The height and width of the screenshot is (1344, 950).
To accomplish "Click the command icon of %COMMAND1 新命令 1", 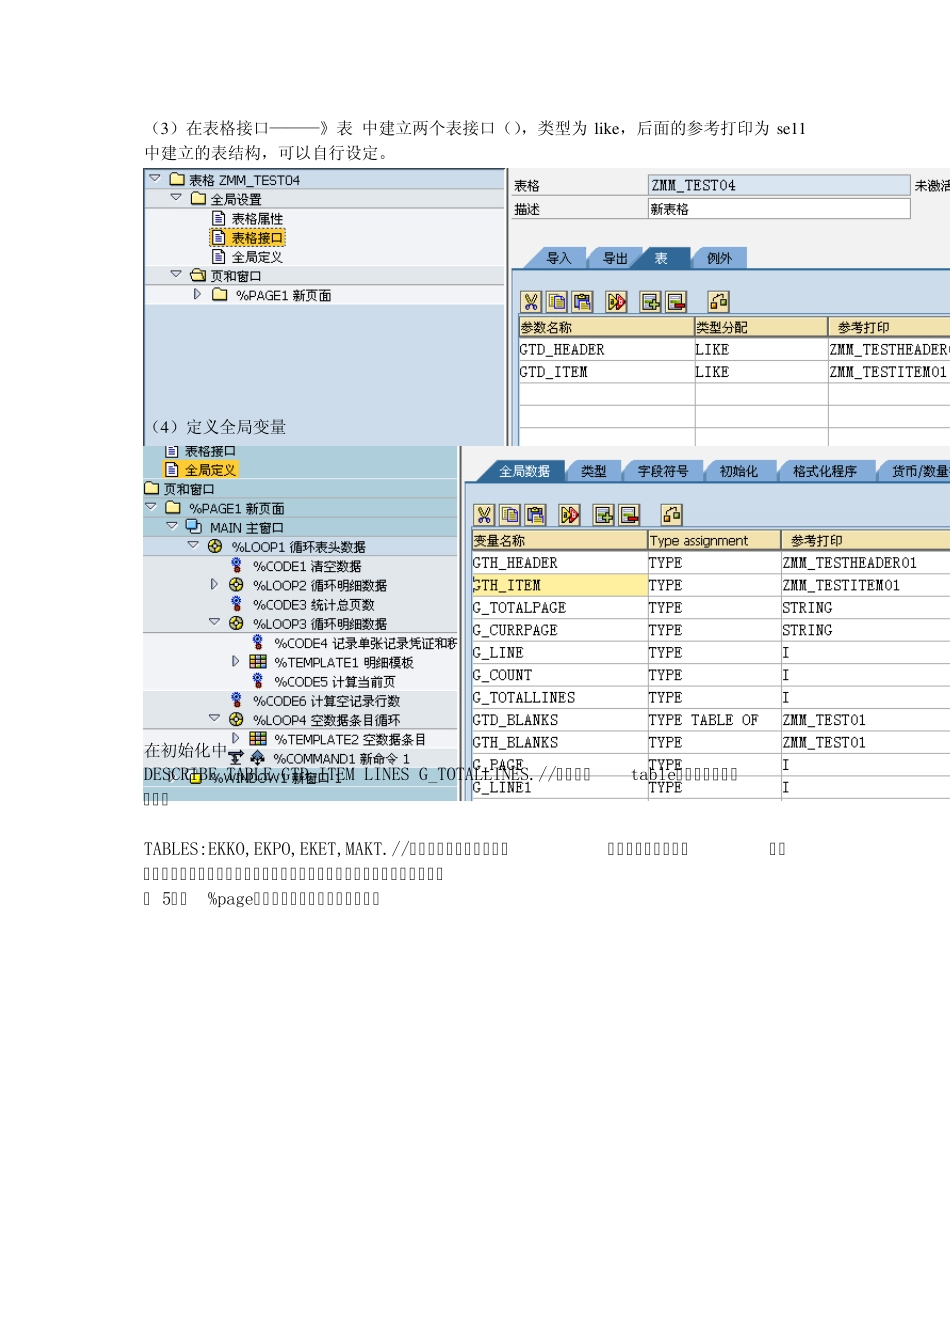I will tap(258, 758).
